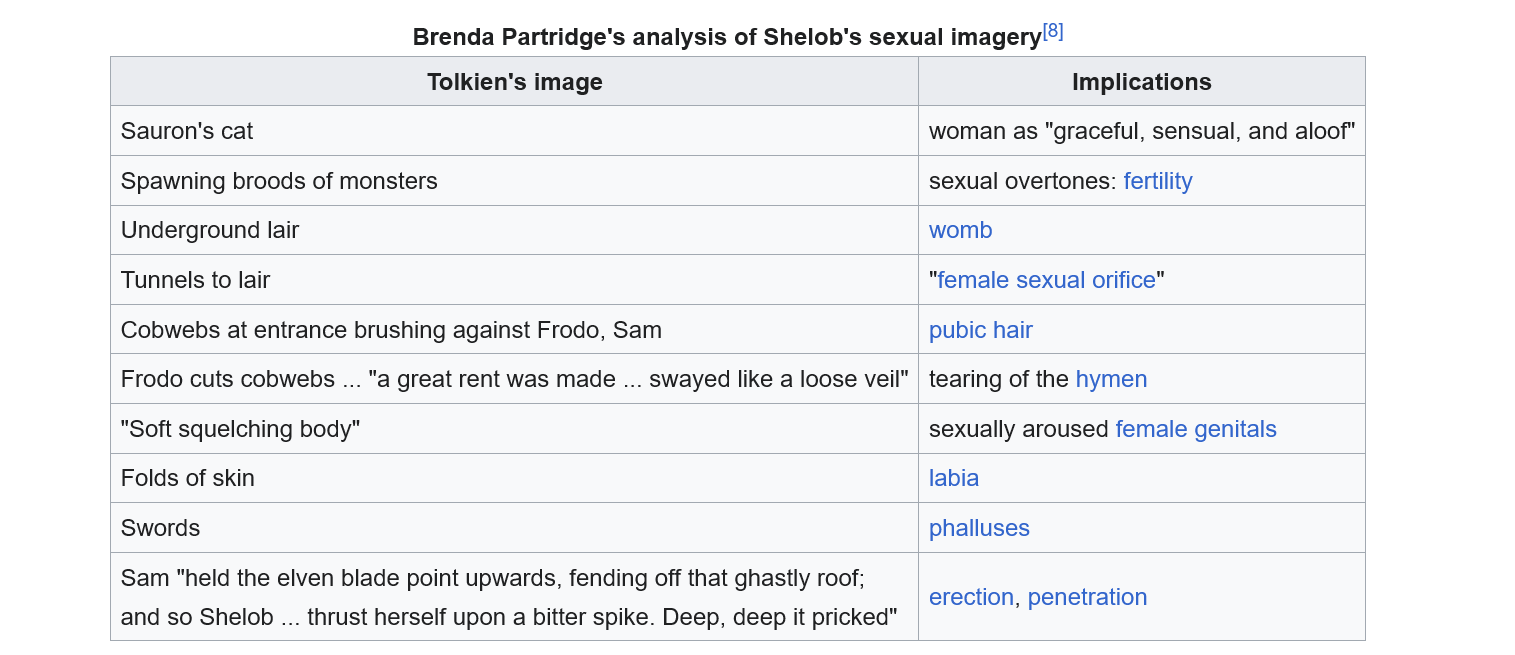This screenshot has width=1515, height=655.
Task: Click the 'female genitals' link
Action: point(1195,429)
